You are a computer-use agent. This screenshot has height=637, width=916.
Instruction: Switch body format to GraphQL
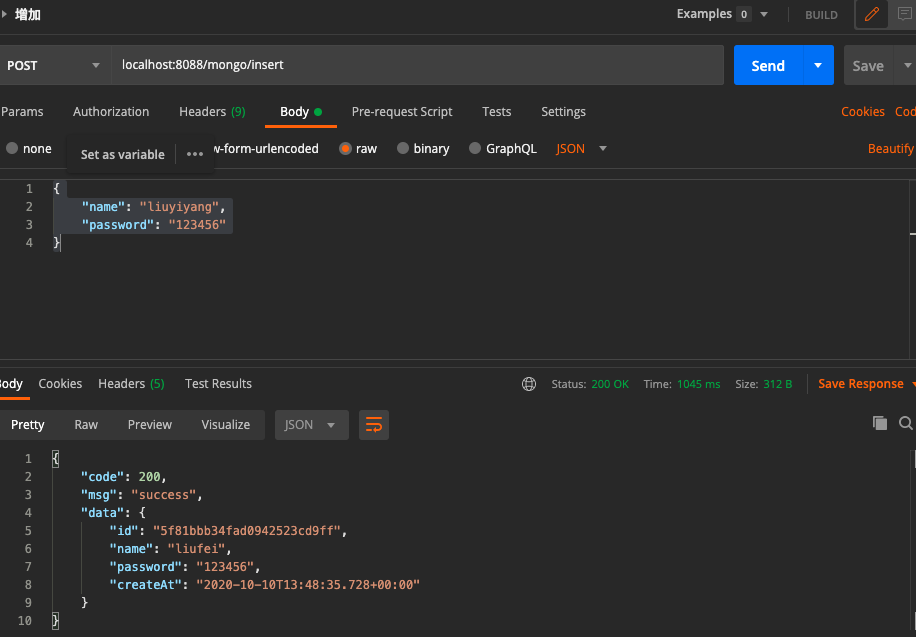pyautogui.click(x=503, y=148)
